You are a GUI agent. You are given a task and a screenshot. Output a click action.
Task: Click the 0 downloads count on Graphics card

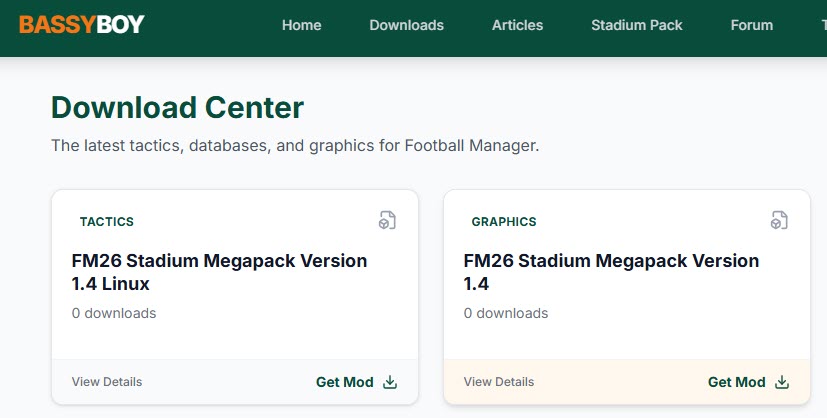point(506,313)
